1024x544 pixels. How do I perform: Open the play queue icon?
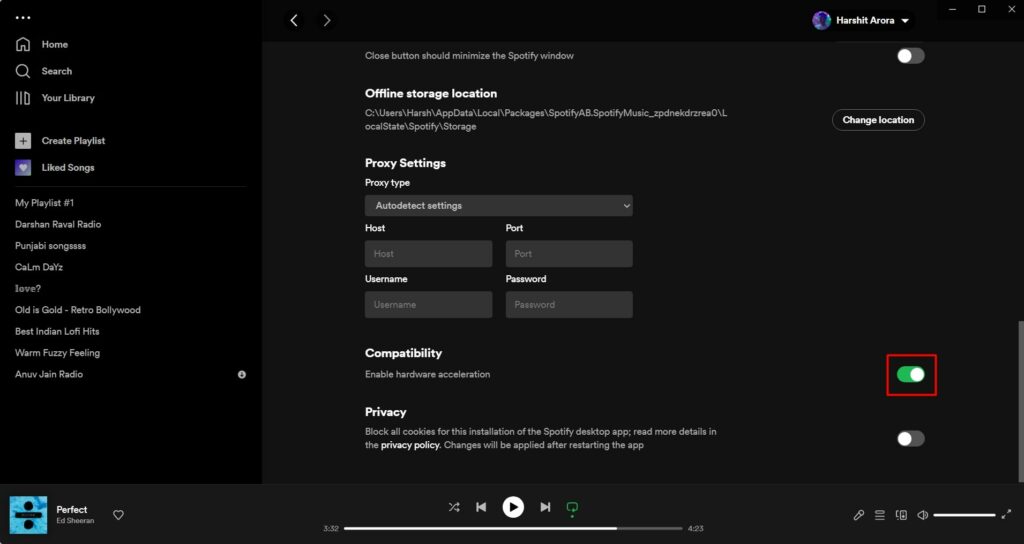880,515
